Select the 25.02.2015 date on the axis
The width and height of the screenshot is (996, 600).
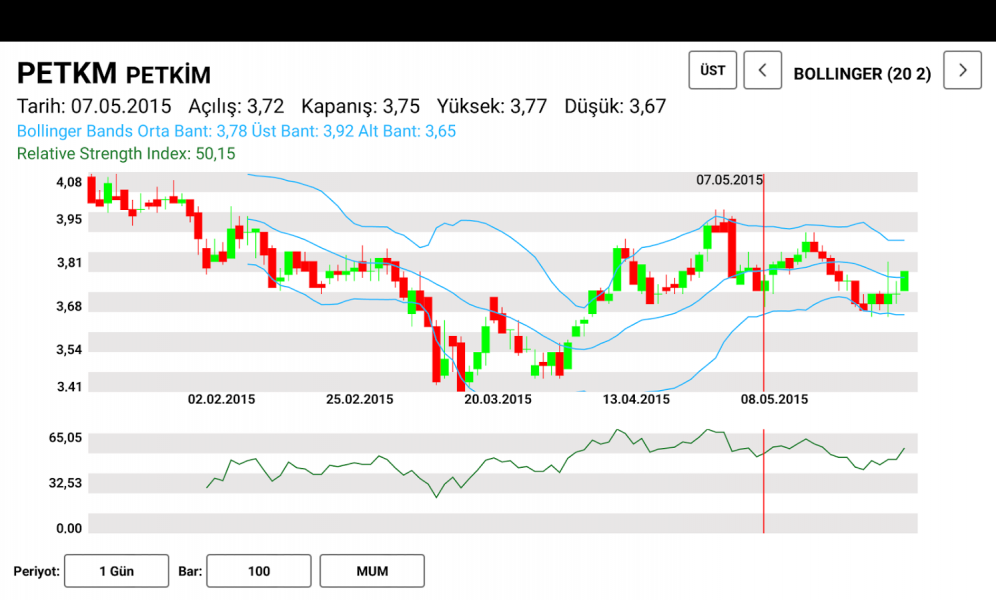click(360, 399)
